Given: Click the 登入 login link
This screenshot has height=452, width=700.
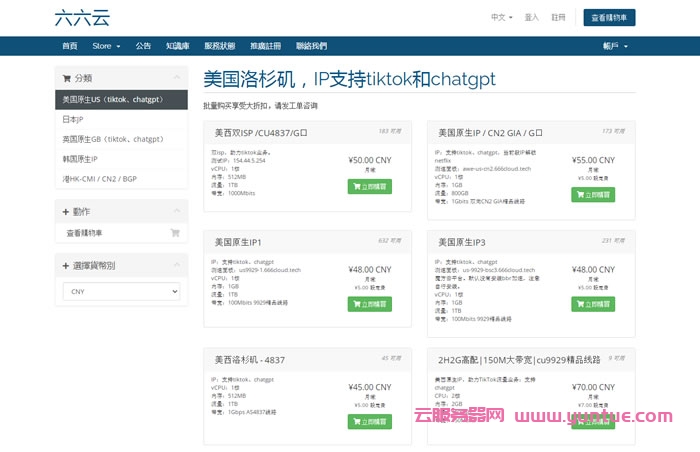Looking at the screenshot, I should point(532,17).
